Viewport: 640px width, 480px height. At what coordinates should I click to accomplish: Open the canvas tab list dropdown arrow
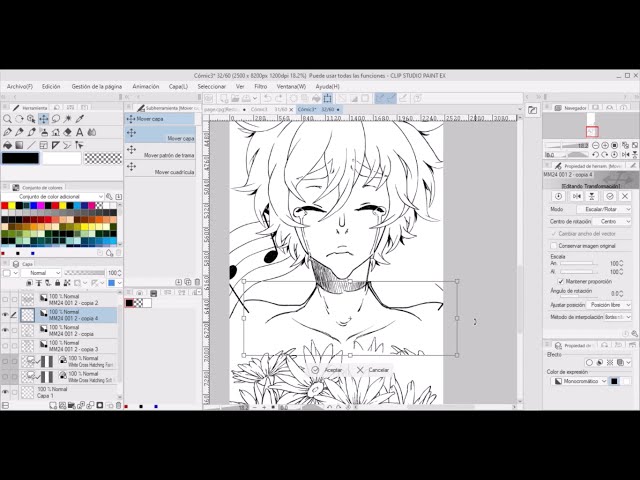[x=520, y=109]
